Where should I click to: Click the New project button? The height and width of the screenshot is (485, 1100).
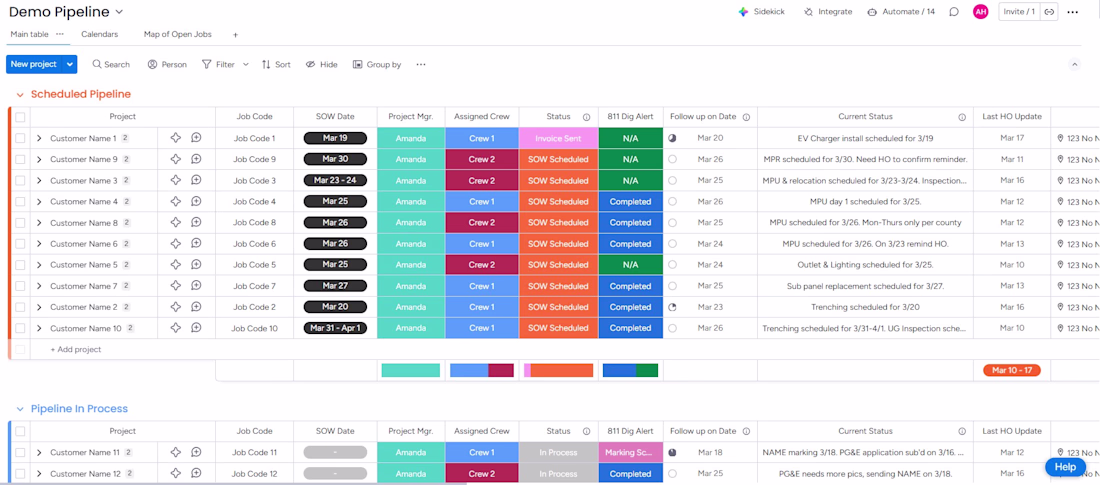(x=34, y=64)
